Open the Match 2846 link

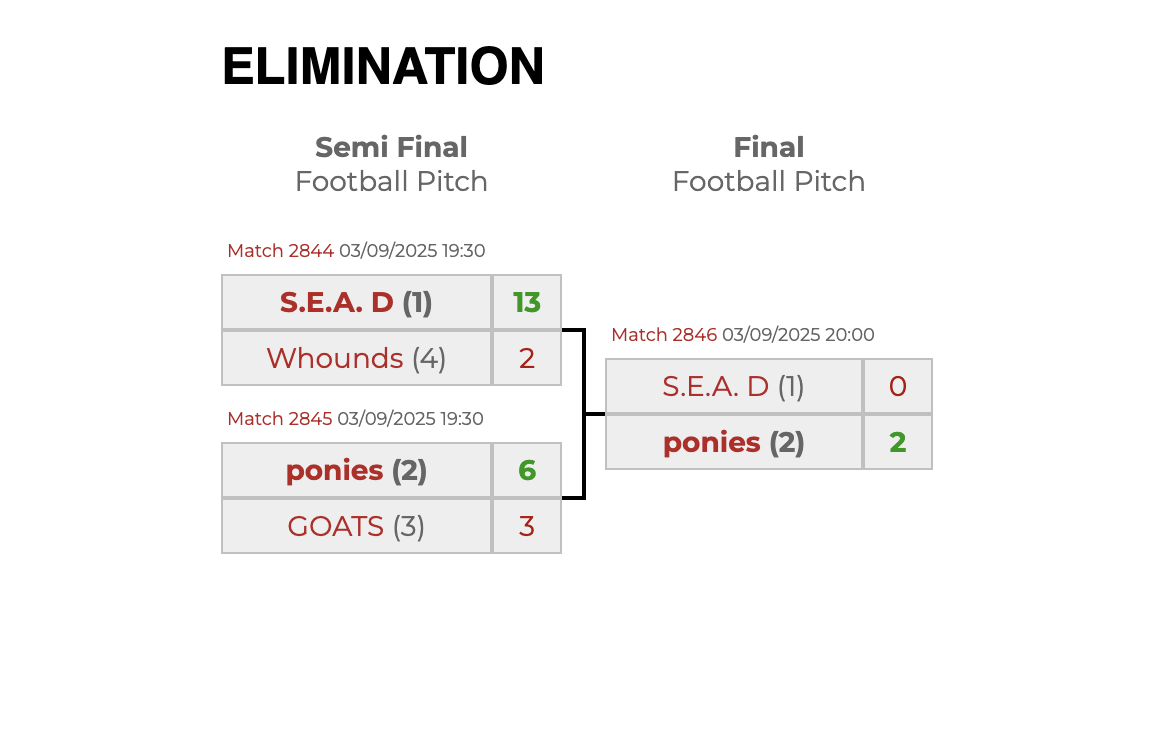[x=663, y=335]
